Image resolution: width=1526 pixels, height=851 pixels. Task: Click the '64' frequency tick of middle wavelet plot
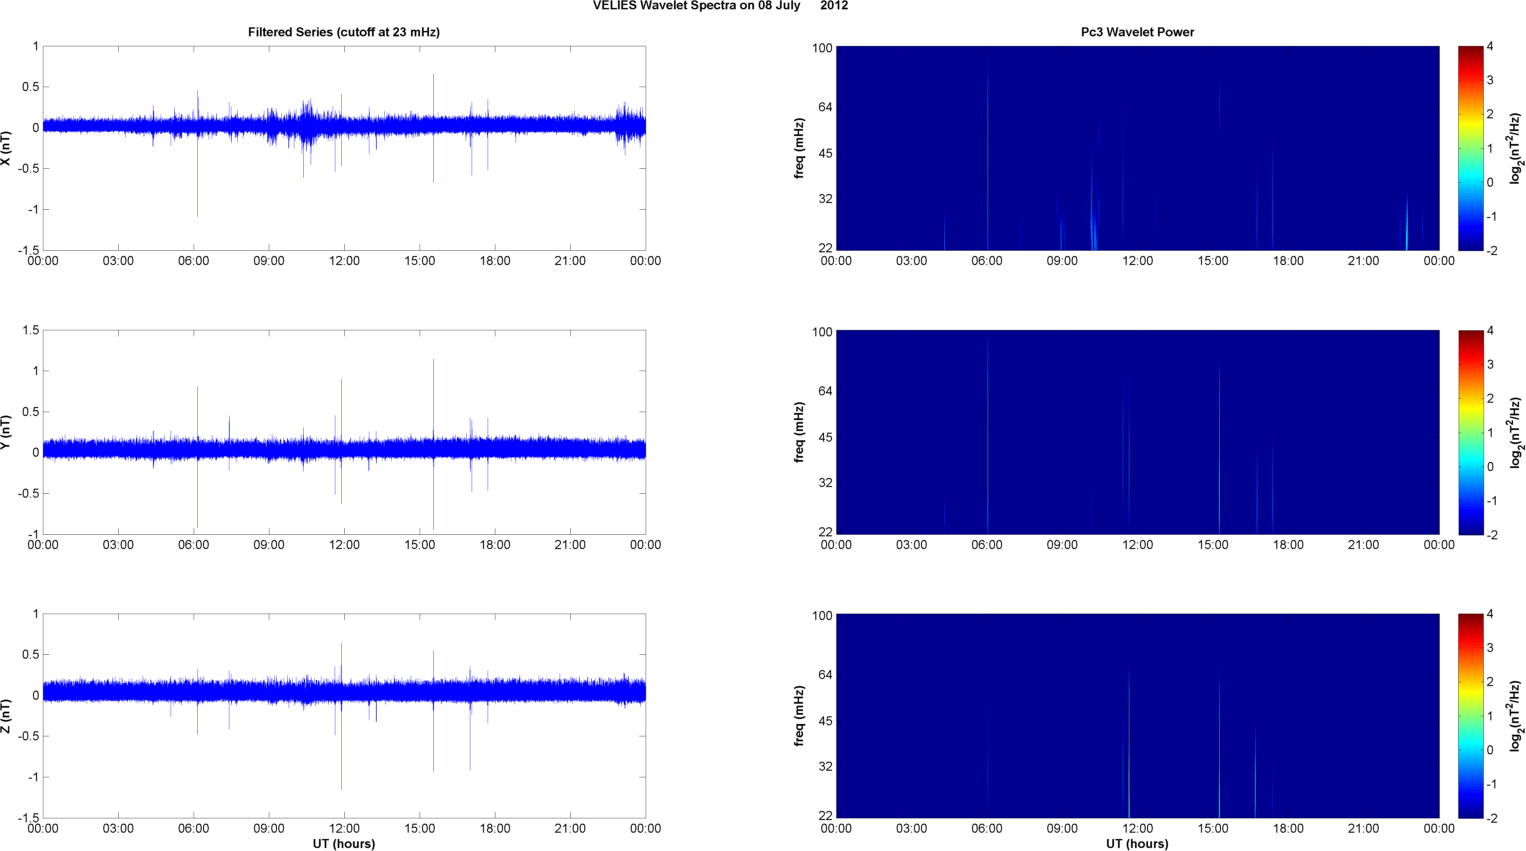pos(825,391)
